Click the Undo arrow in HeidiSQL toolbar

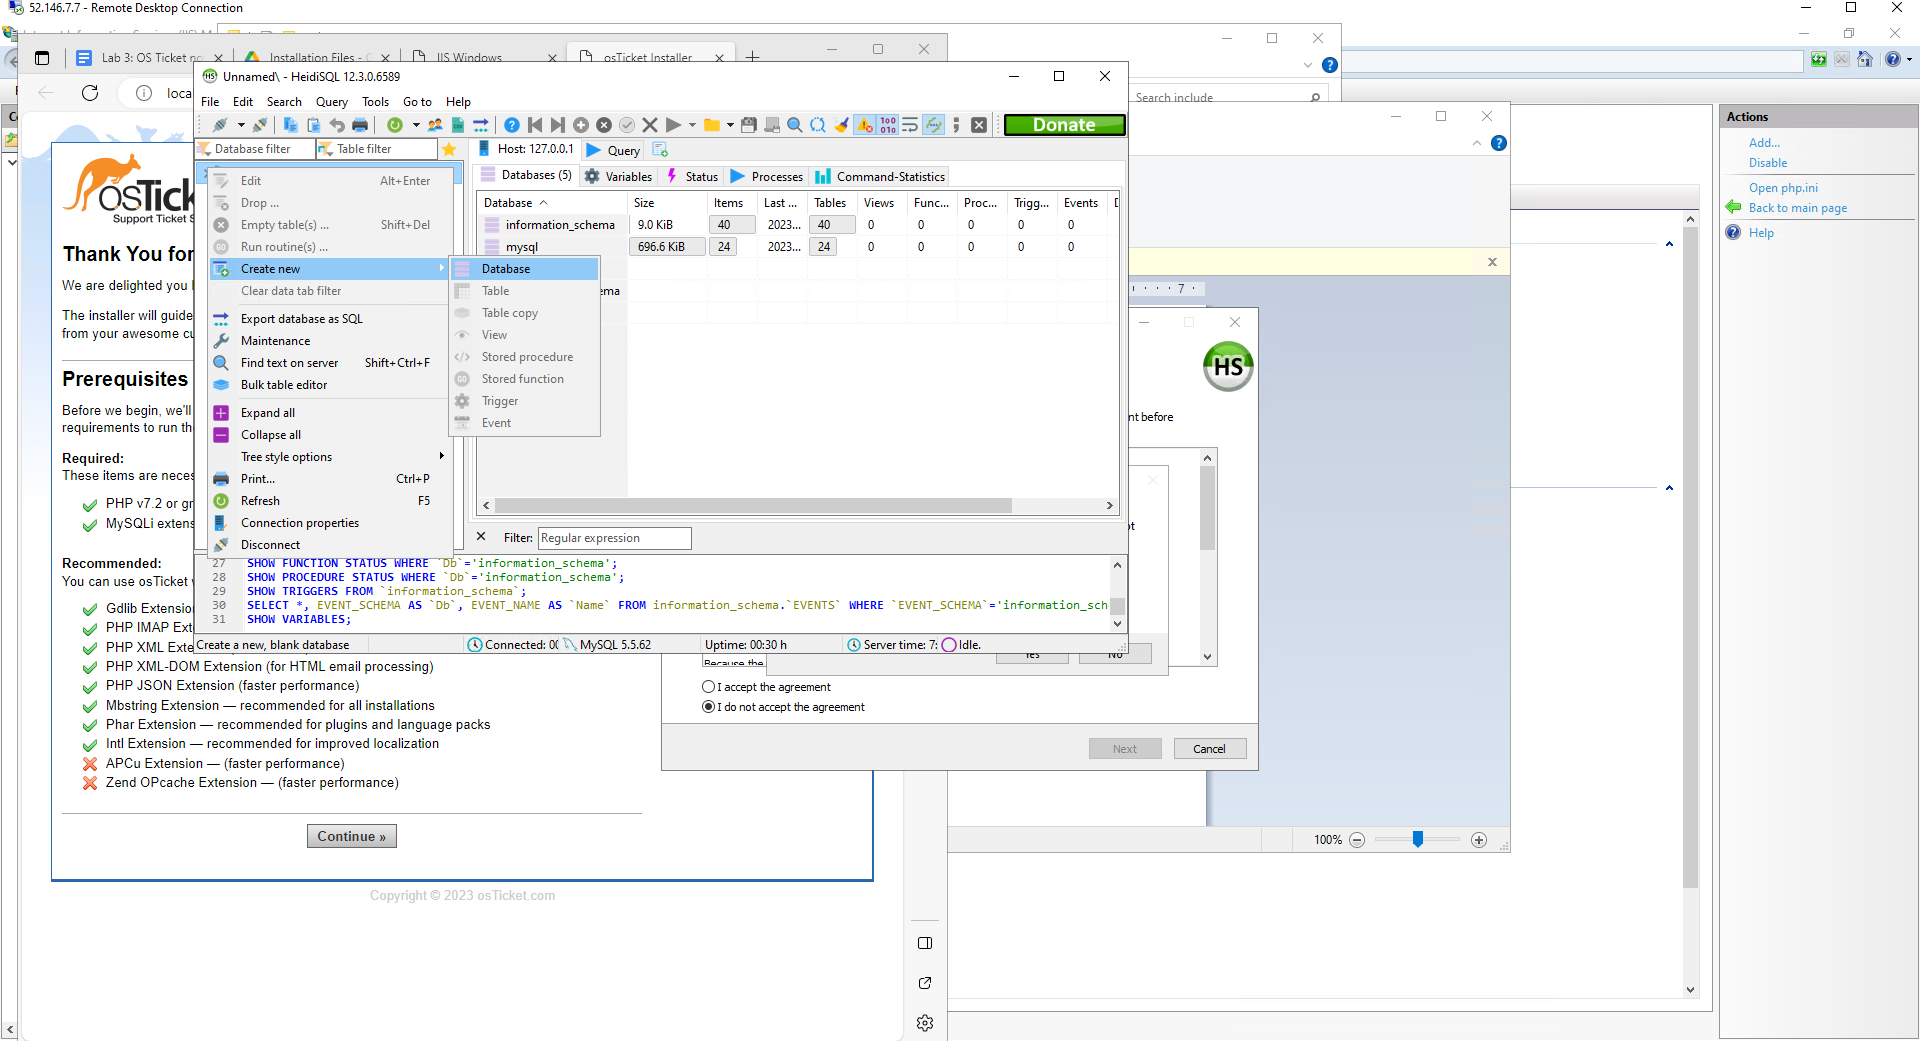(337, 125)
